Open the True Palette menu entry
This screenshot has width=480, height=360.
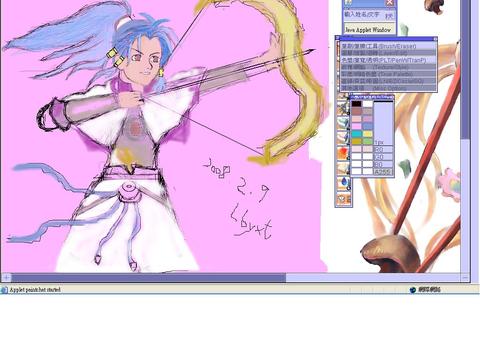click(388, 74)
